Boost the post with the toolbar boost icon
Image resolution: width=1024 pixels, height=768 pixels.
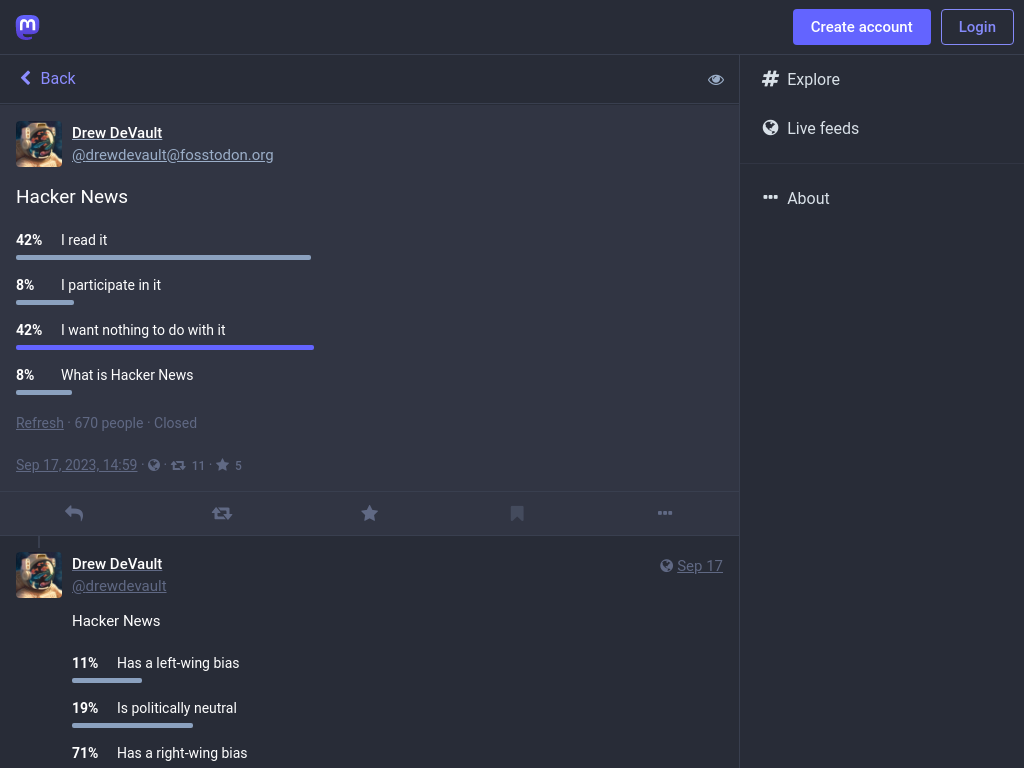(222, 513)
